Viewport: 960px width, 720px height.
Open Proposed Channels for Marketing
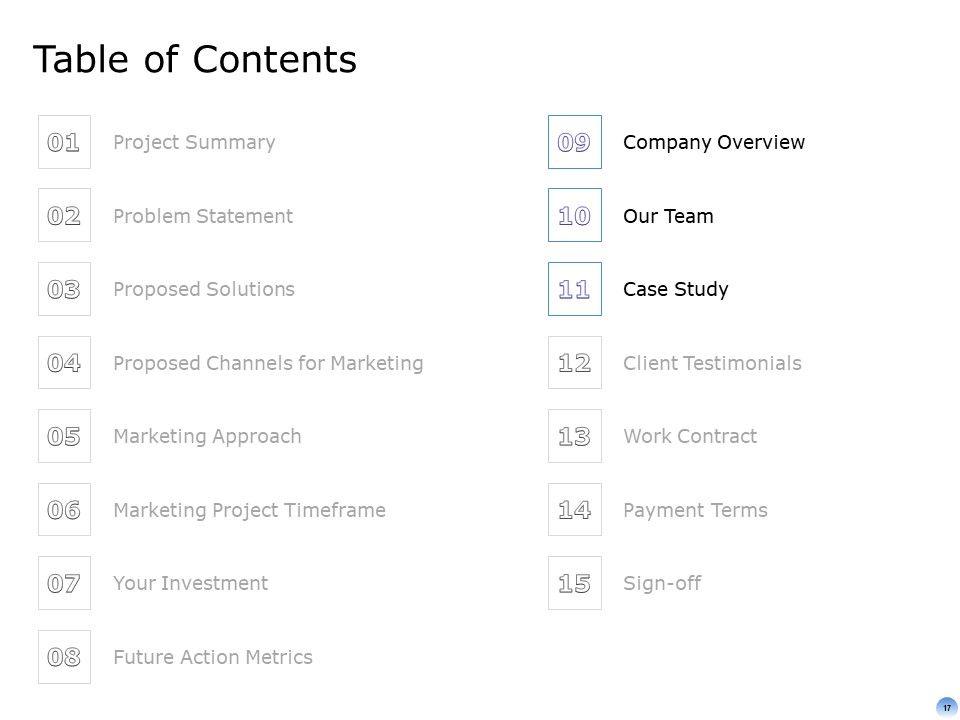[x=268, y=363]
